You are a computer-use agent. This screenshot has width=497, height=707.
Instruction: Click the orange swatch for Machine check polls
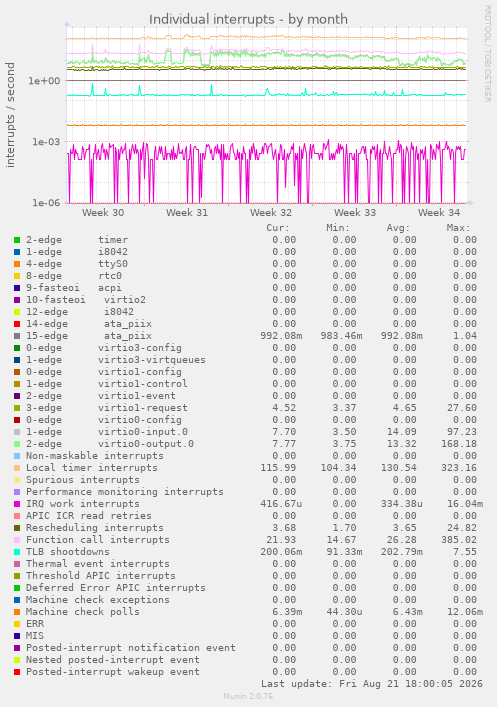click(17, 612)
